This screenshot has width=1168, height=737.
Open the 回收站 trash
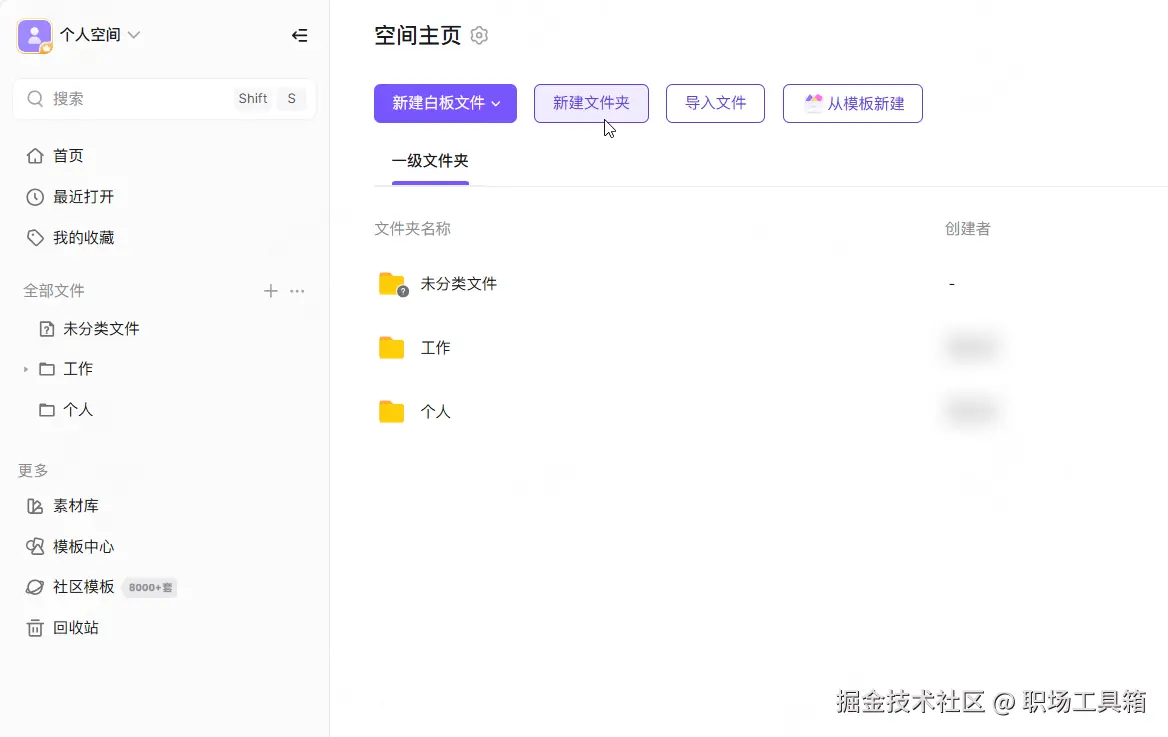point(76,628)
